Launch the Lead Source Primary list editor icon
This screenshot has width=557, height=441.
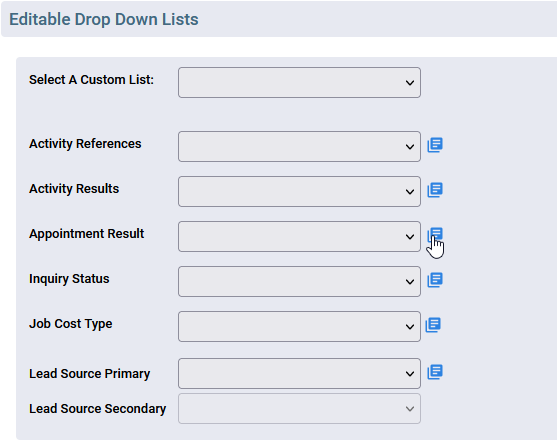pos(435,372)
